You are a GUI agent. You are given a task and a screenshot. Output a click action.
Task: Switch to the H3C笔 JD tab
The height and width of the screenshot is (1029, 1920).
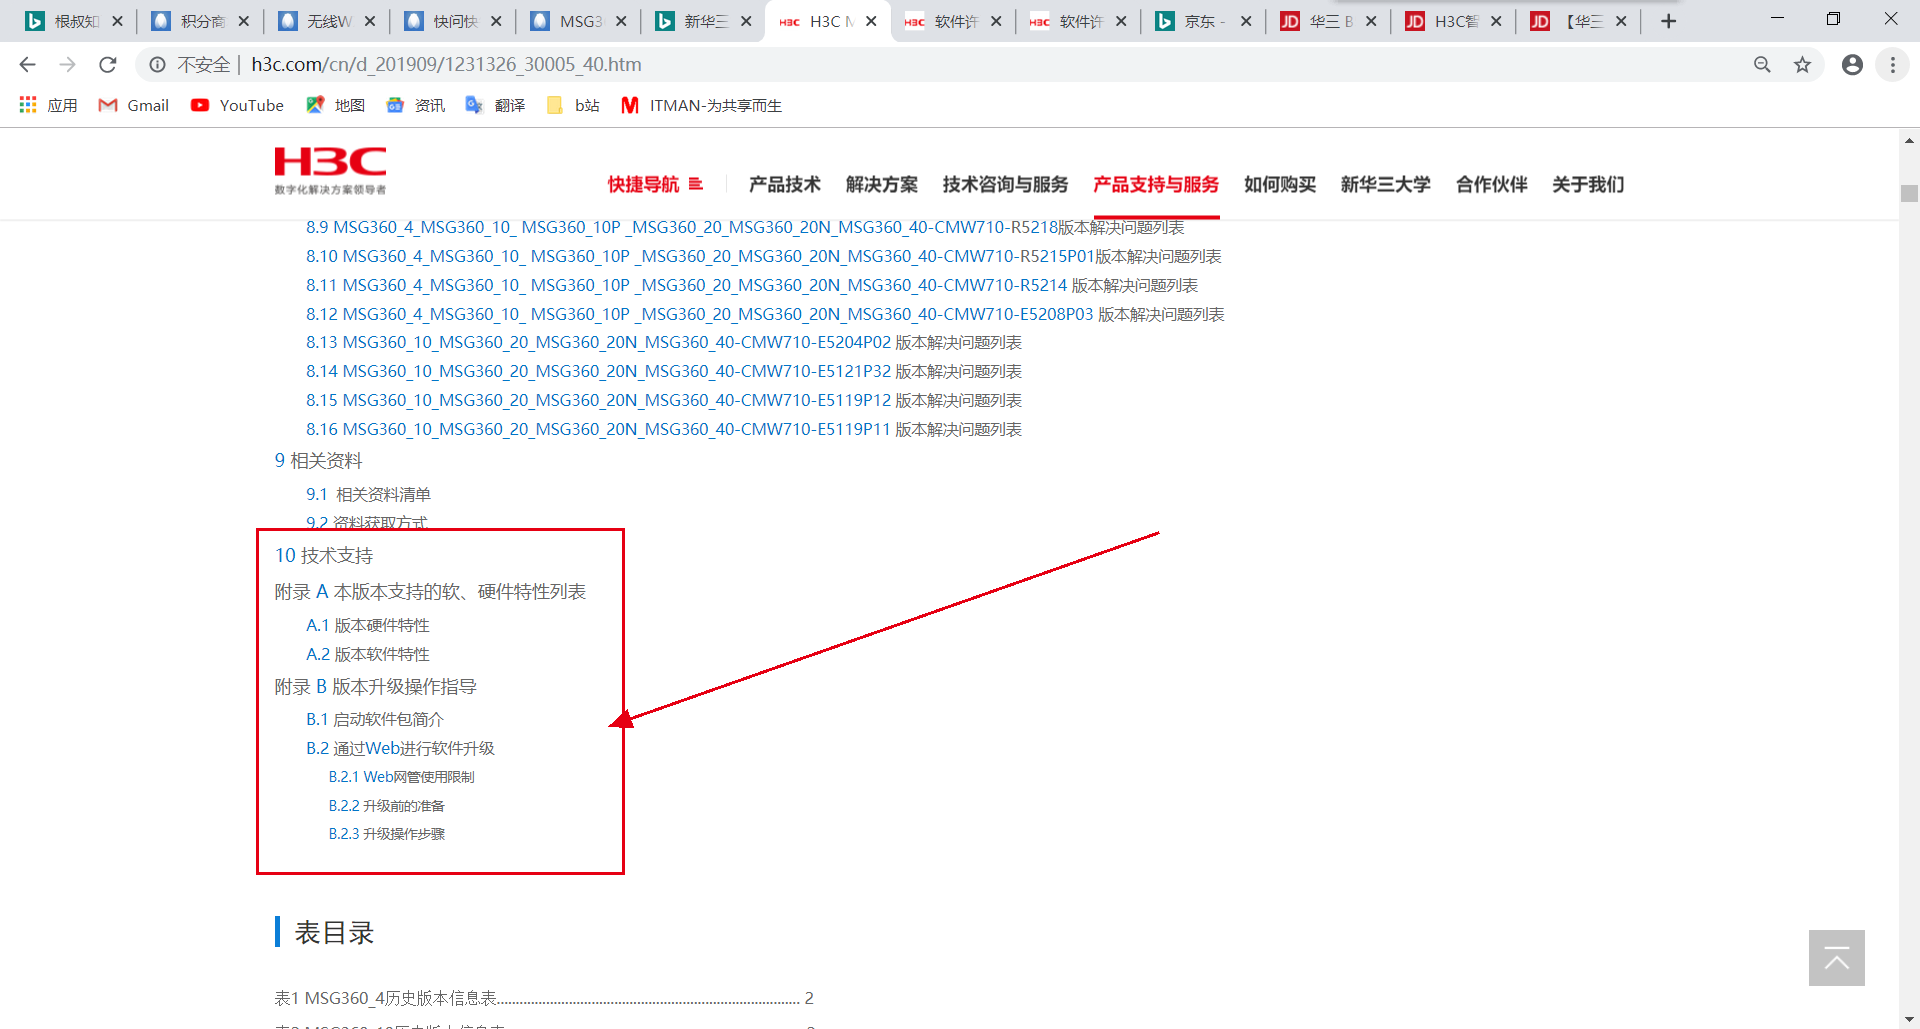point(1452,21)
